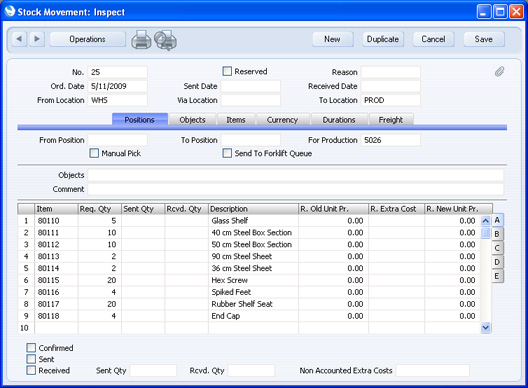Click the Via Location field
This screenshot has width=528, height=388.
point(251,100)
